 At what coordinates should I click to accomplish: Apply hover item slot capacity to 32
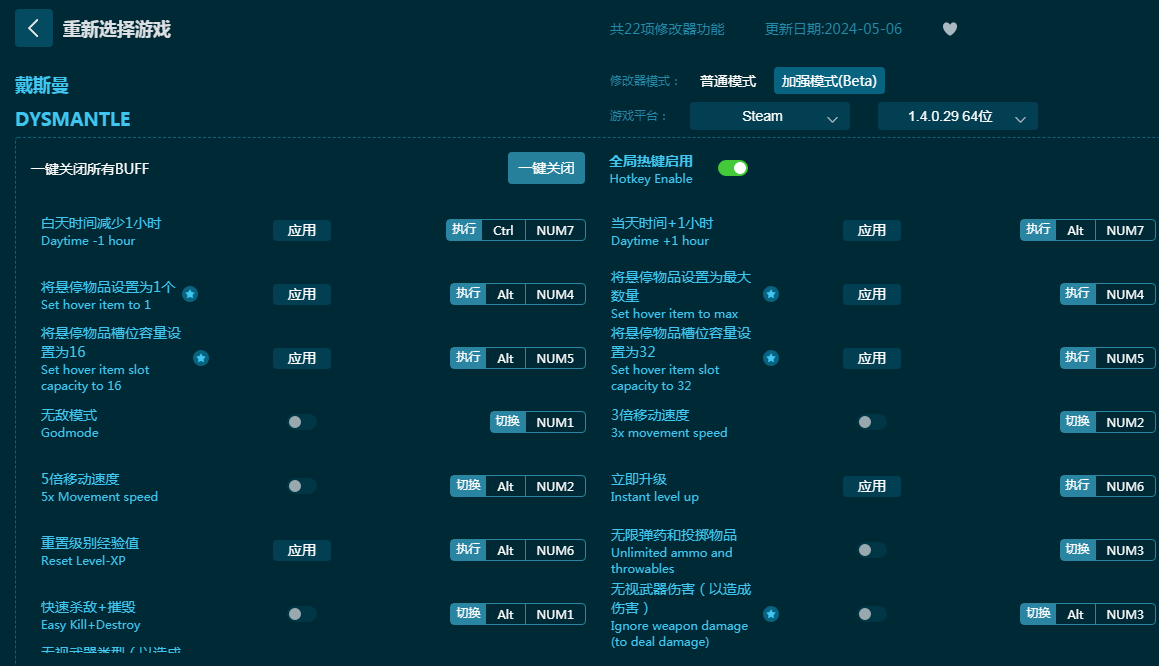pos(871,359)
